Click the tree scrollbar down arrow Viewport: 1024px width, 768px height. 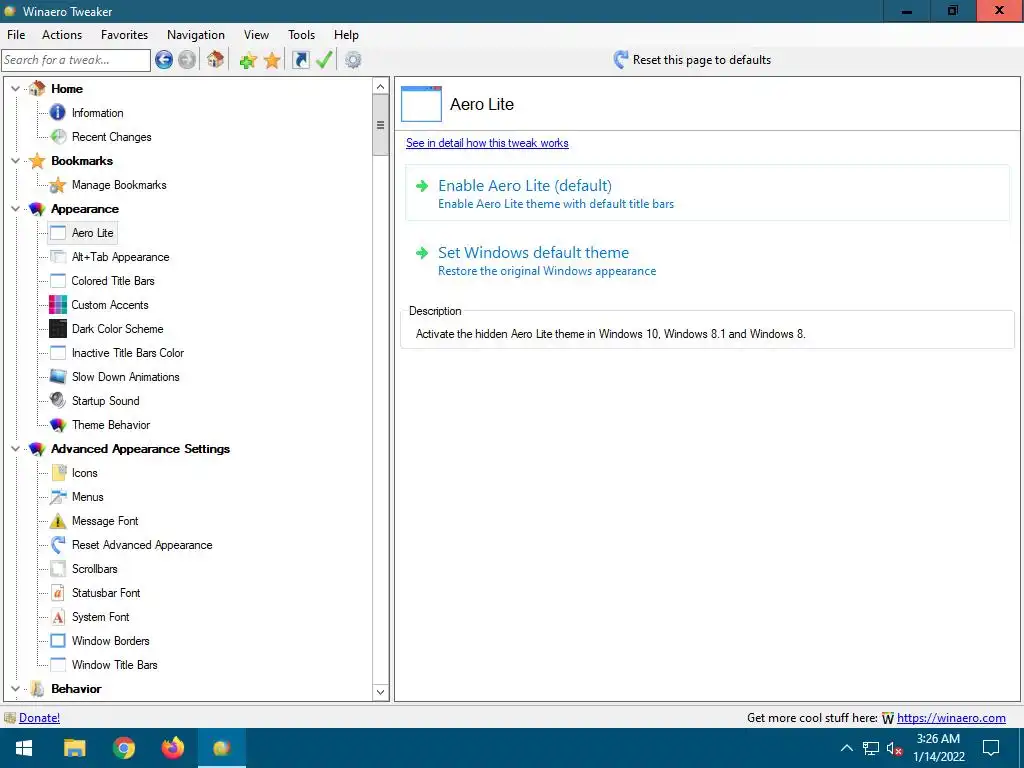(x=381, y=692)
